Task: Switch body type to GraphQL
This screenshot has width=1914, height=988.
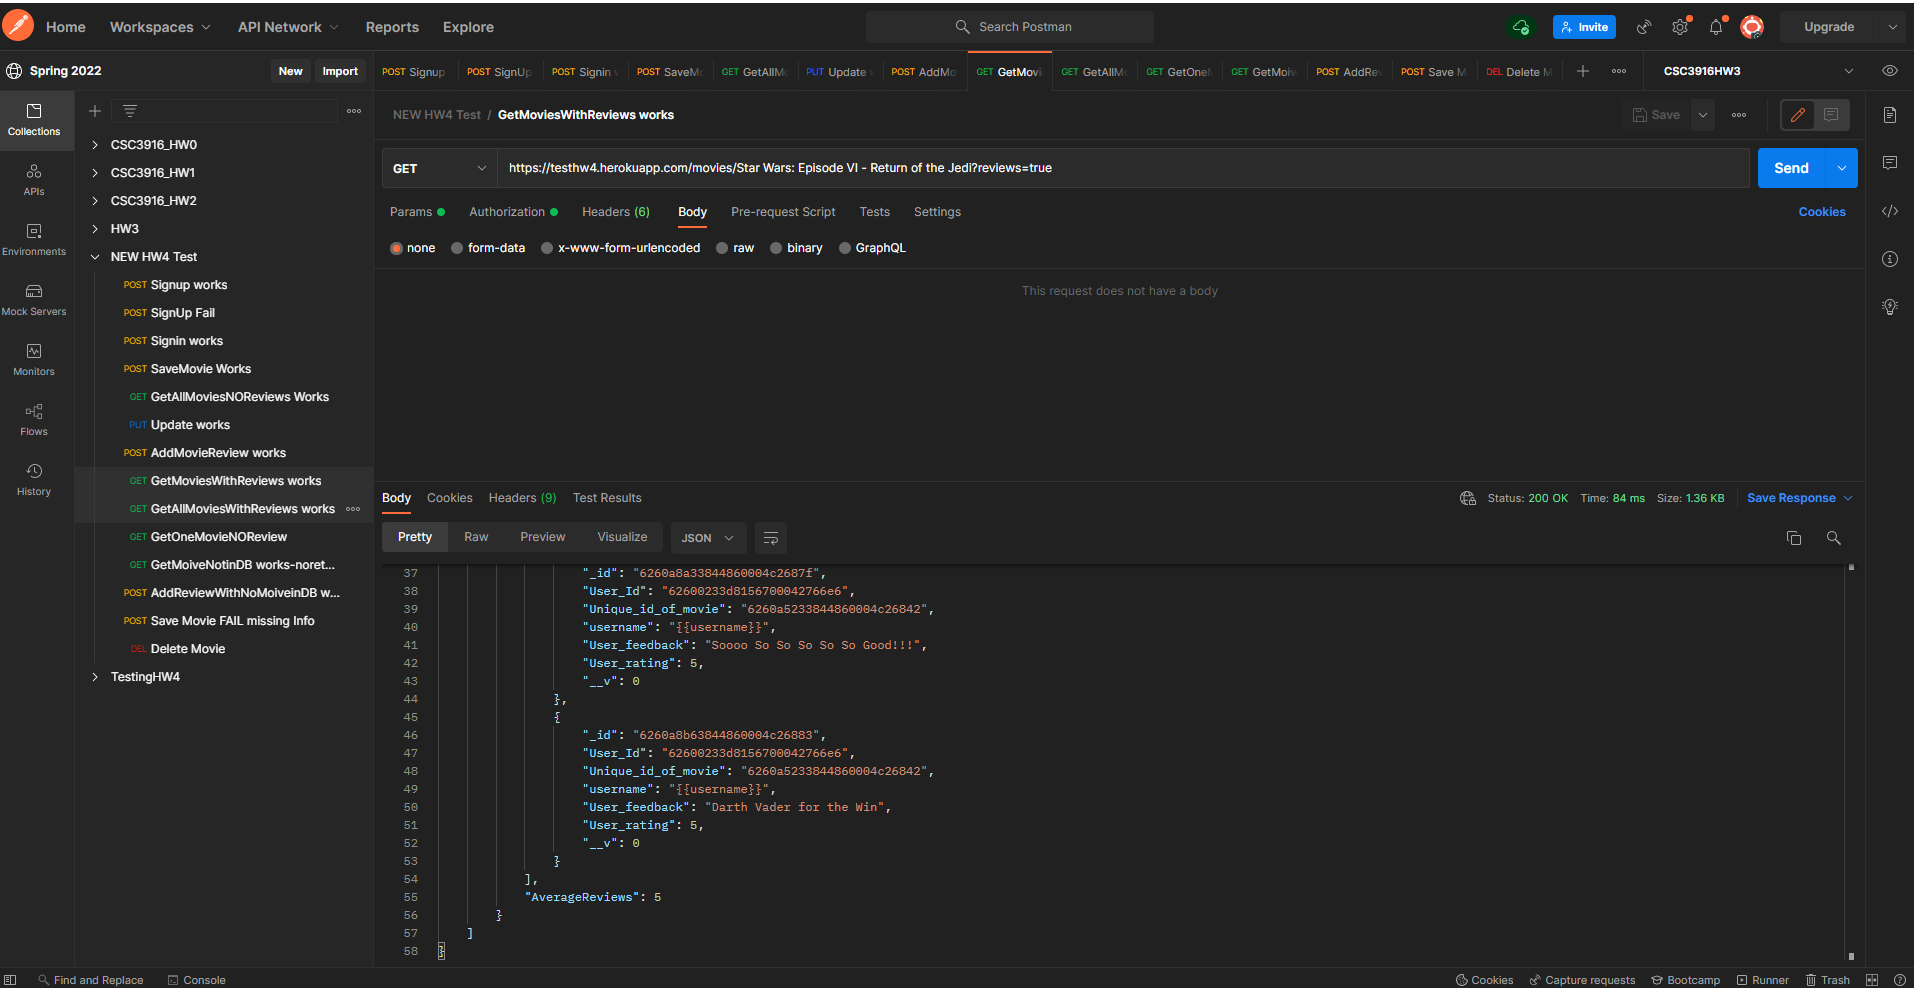Action: (x=845, y=247)
